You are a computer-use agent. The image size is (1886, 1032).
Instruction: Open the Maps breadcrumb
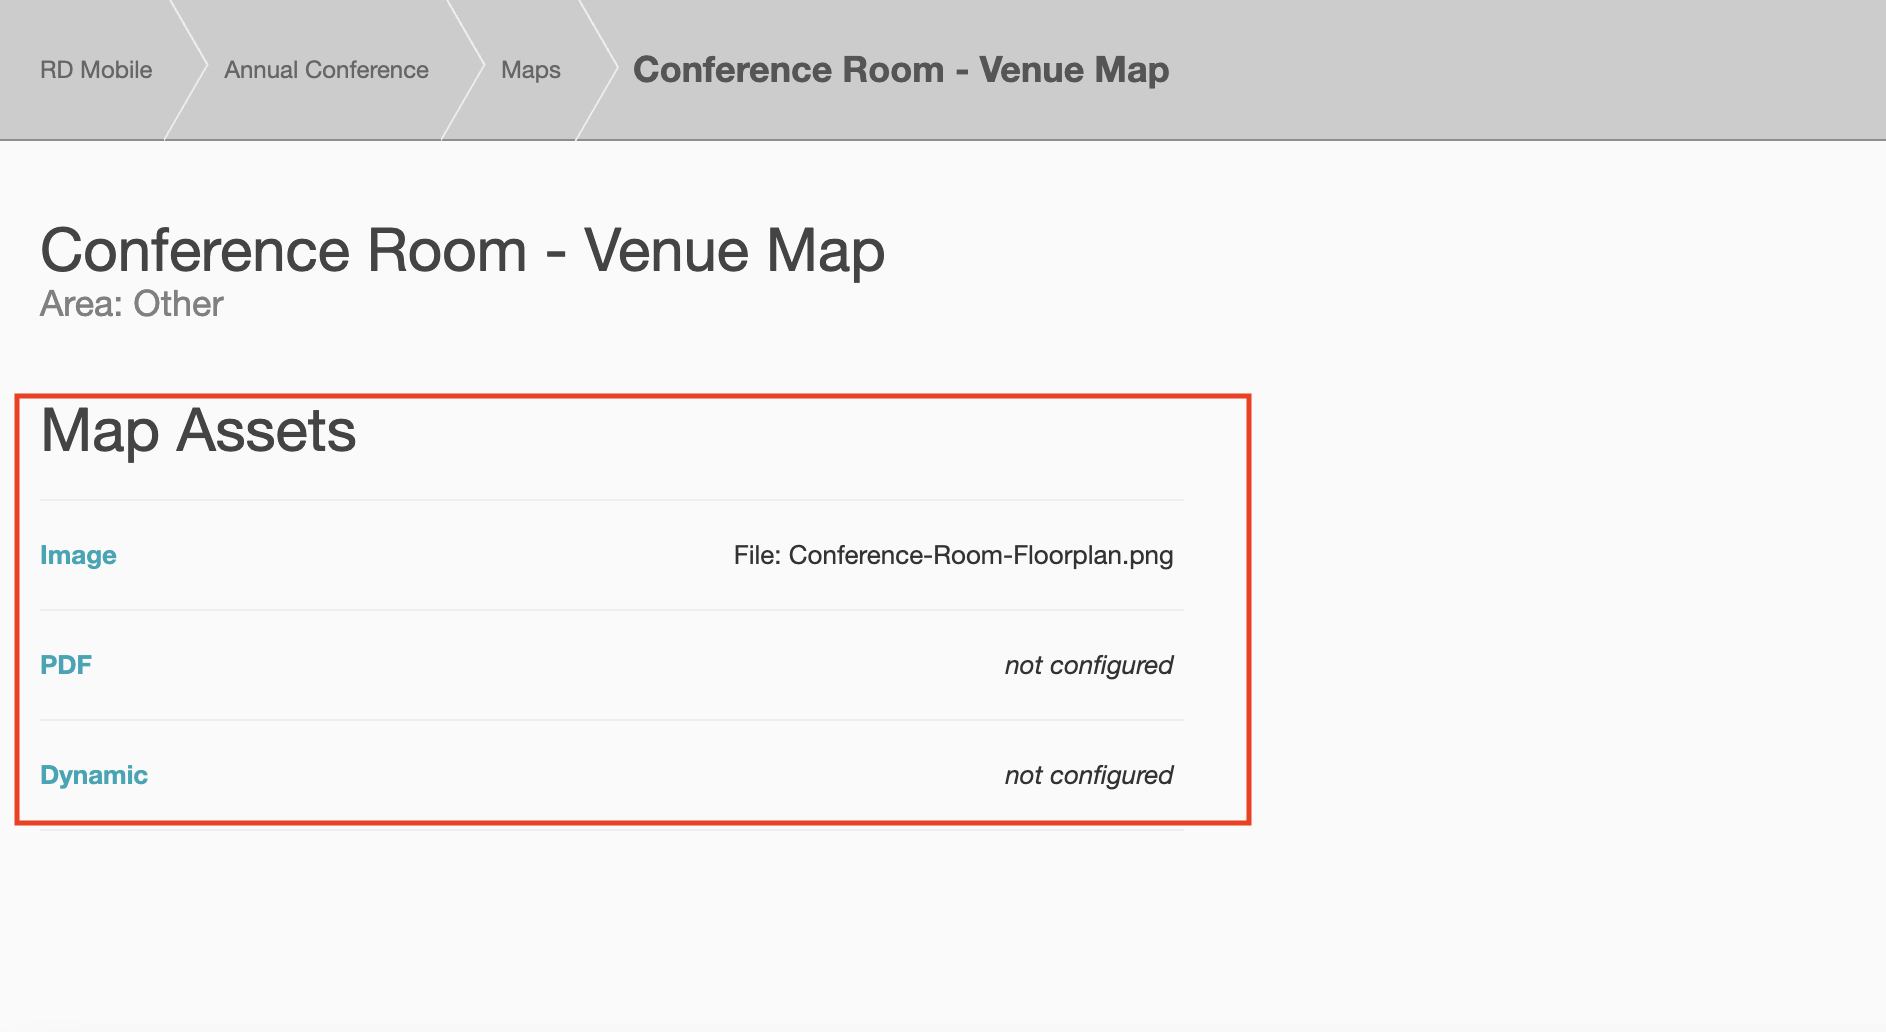(530, 70)
